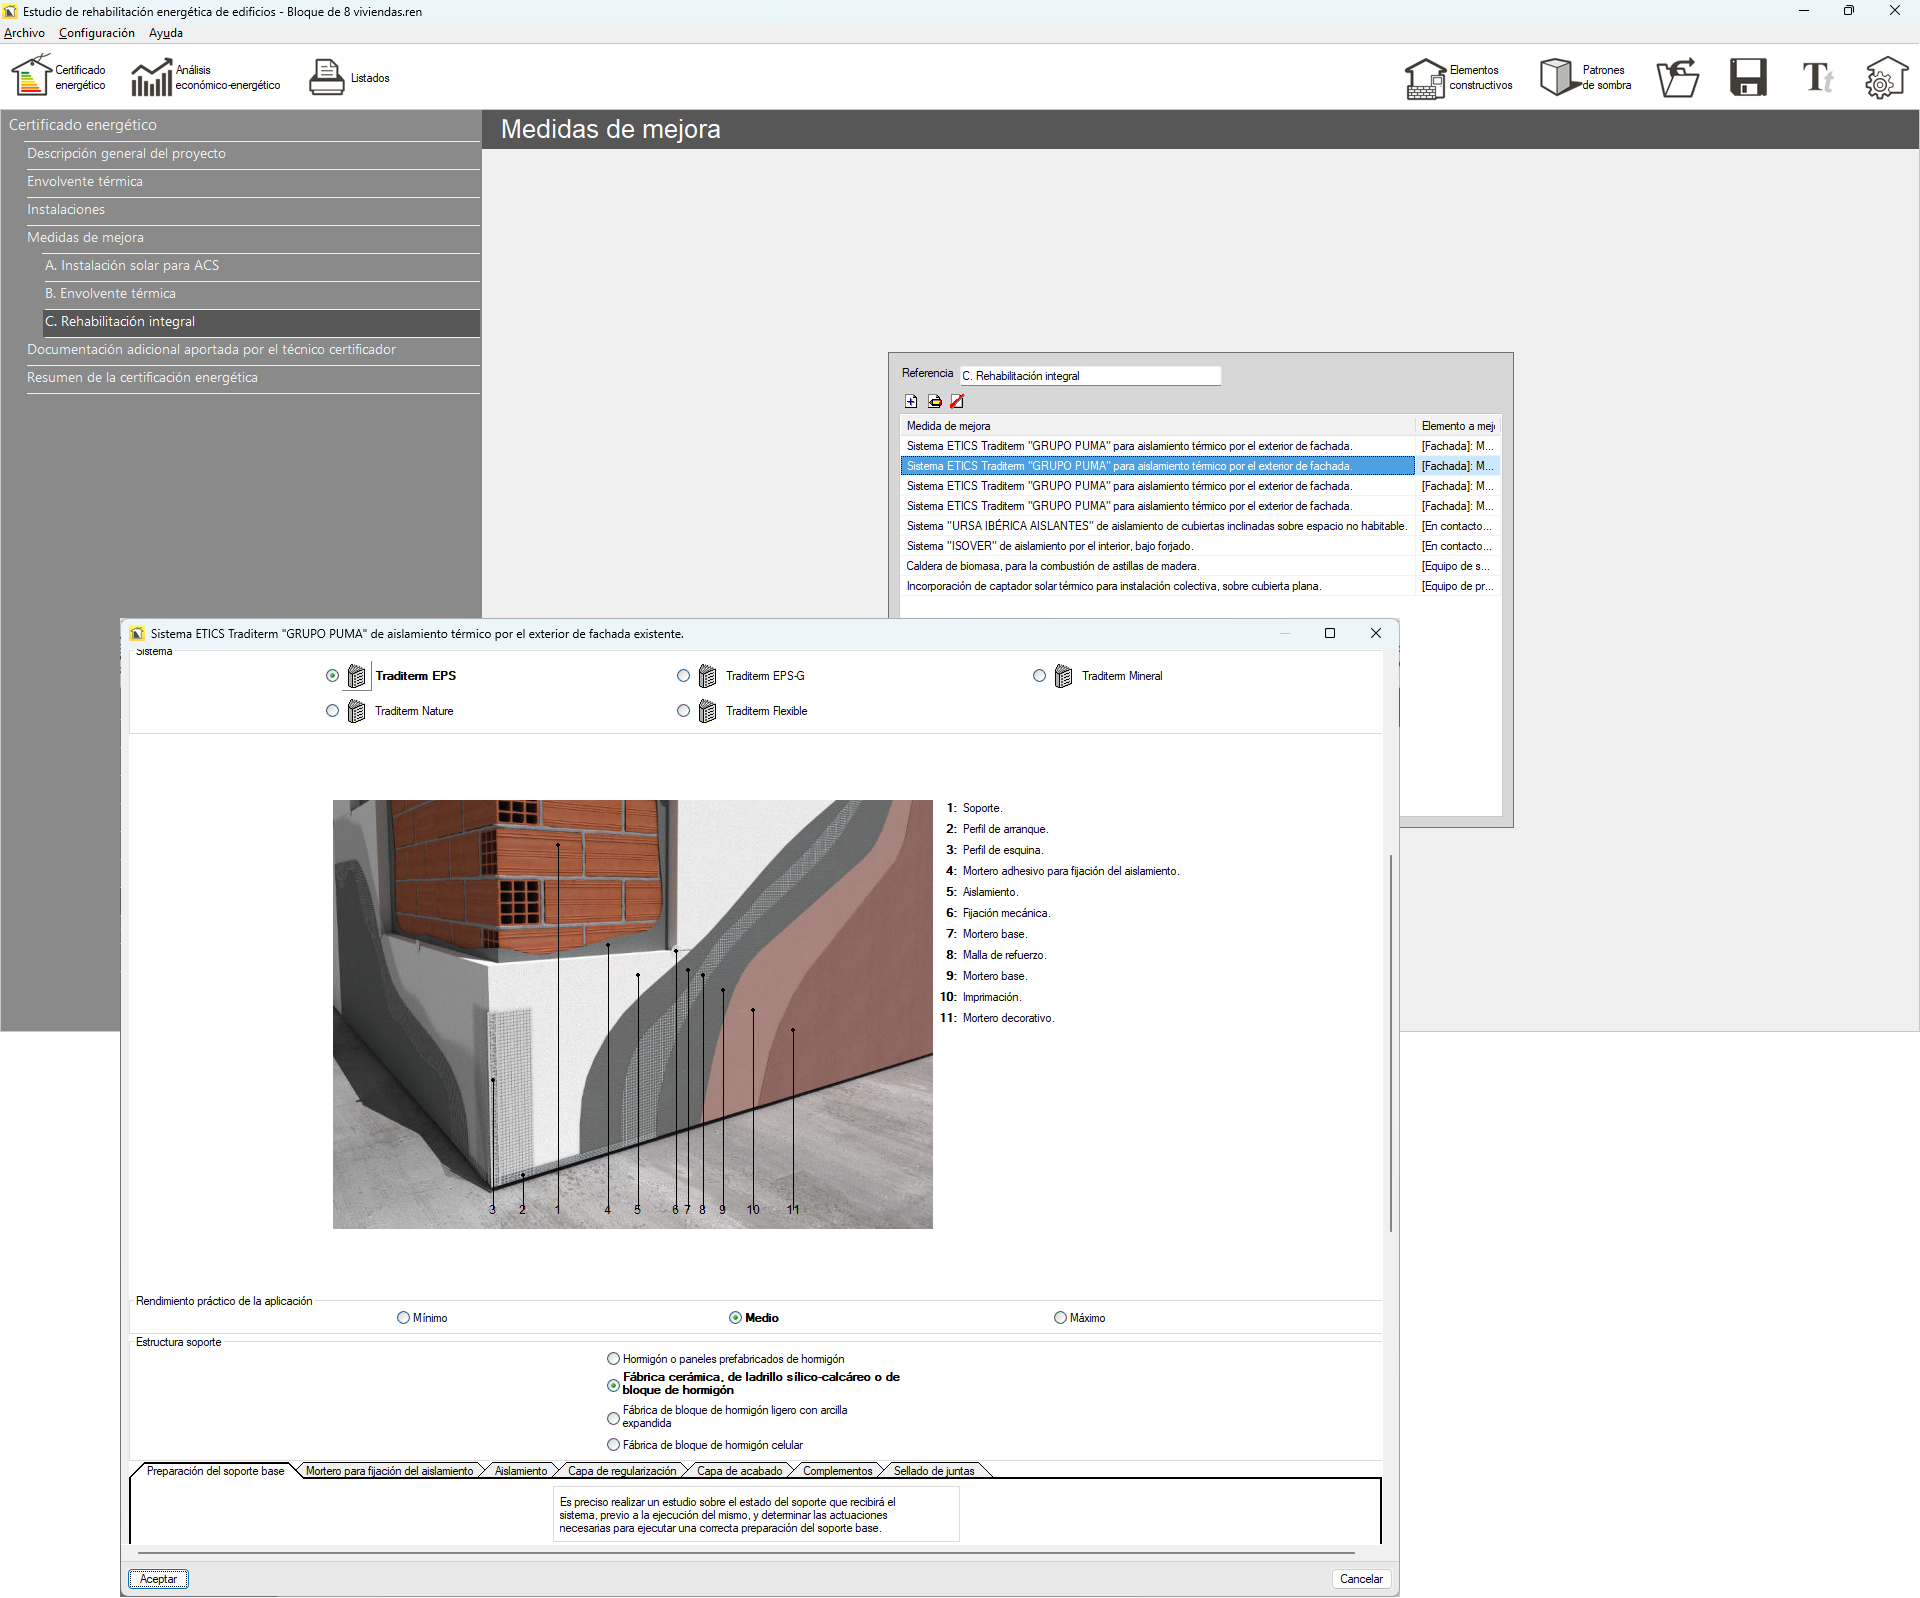Select the Traditerm Mineral system option
Viewport: 1920px width, 1598px height.
1040,676
